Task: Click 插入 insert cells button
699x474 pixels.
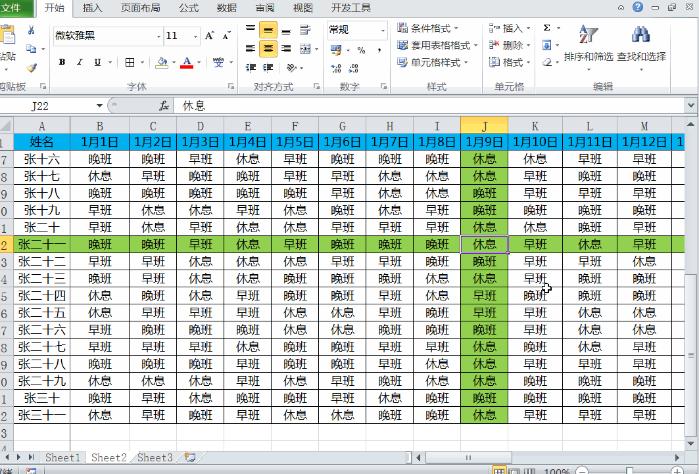Action: pos(510,28)
